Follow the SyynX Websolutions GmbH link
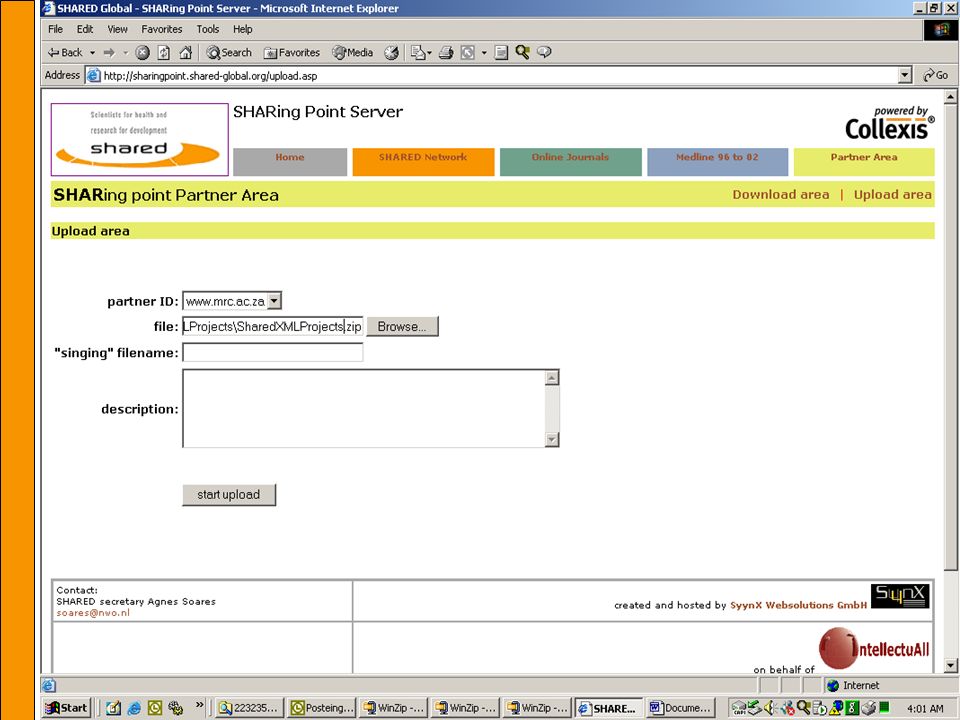The height and width of the screenshot is (720, 960). click(x=798, y=605)
